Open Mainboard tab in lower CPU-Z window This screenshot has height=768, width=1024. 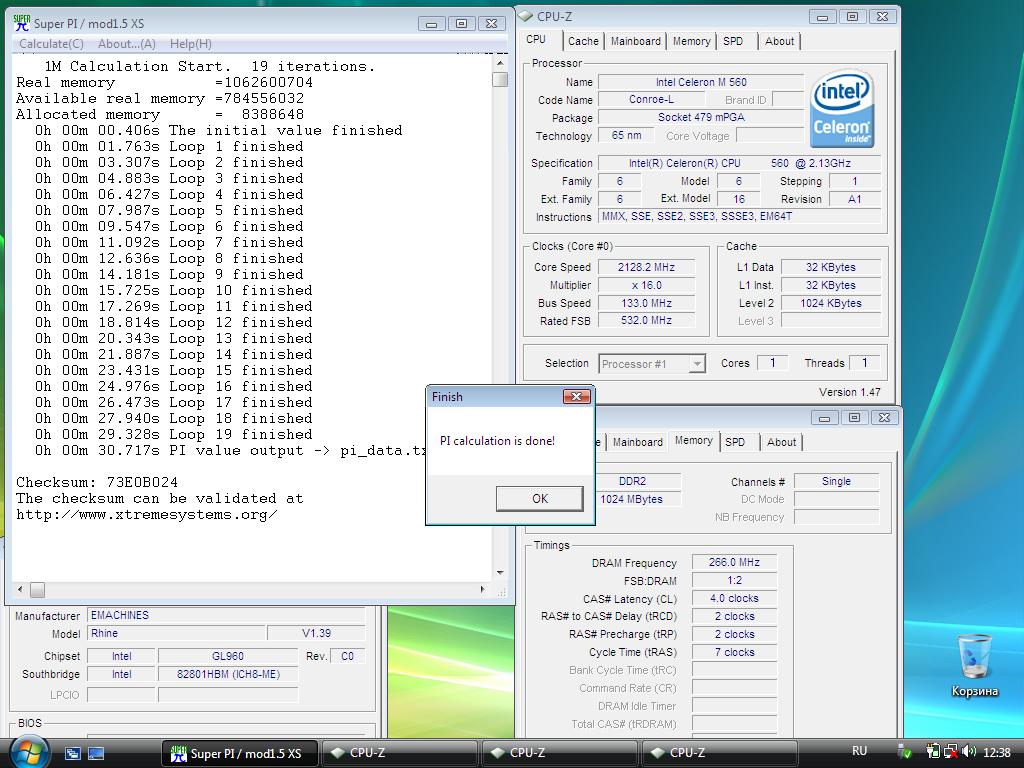(x=637, y=442)
